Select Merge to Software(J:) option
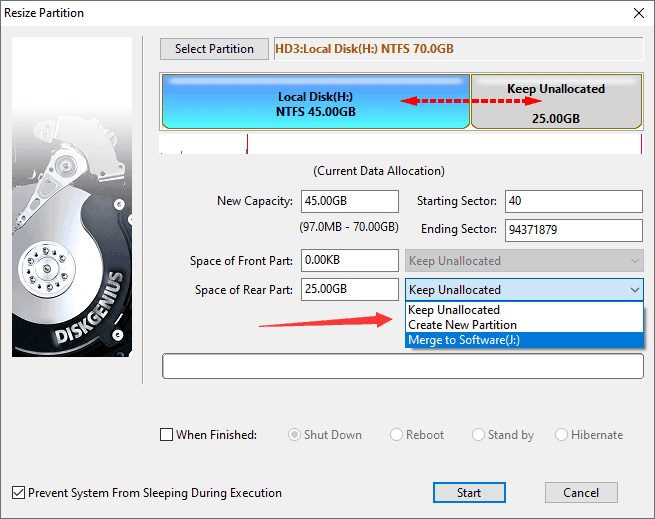The height and width of the screenshot is (519, 655). [461, 340]
